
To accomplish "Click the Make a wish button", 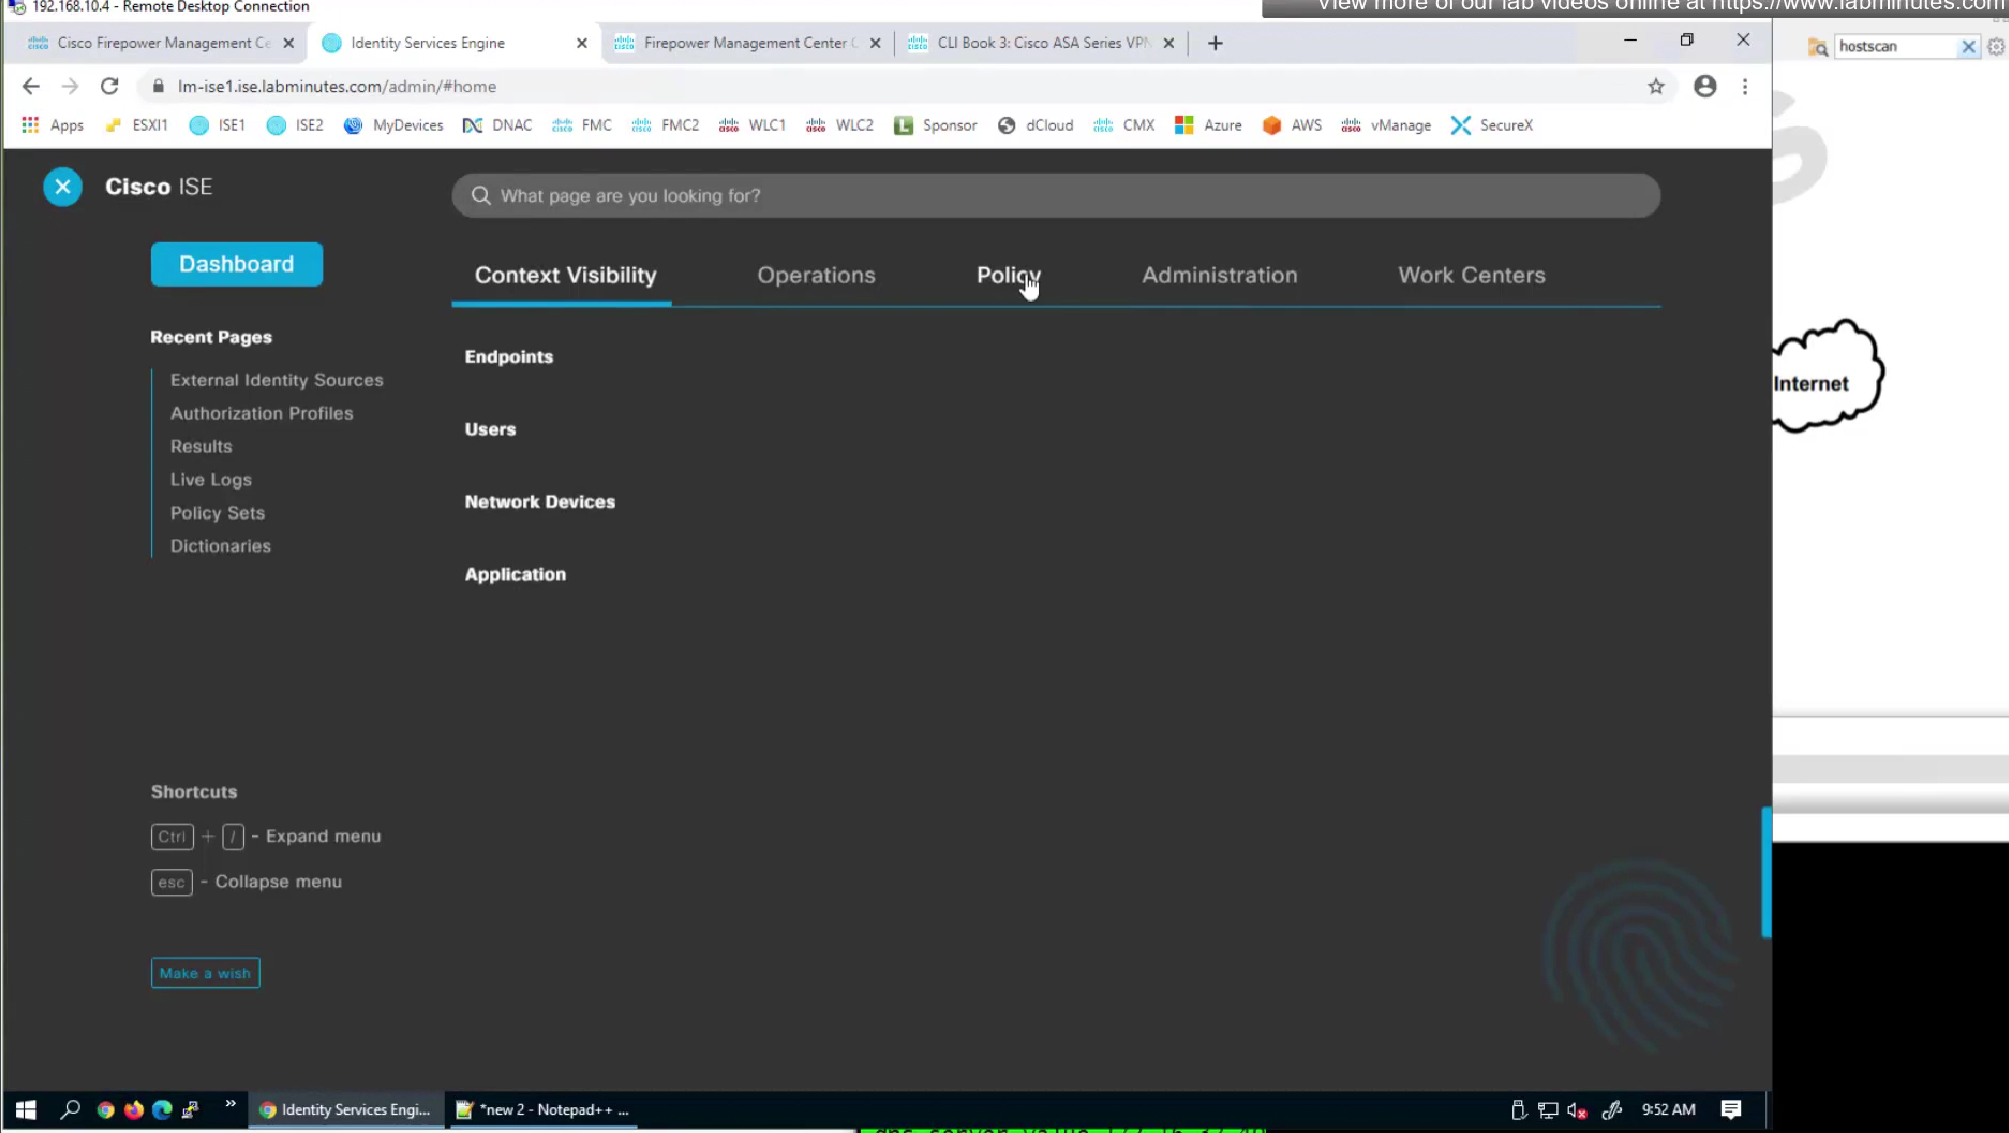I will coord(205,973).
